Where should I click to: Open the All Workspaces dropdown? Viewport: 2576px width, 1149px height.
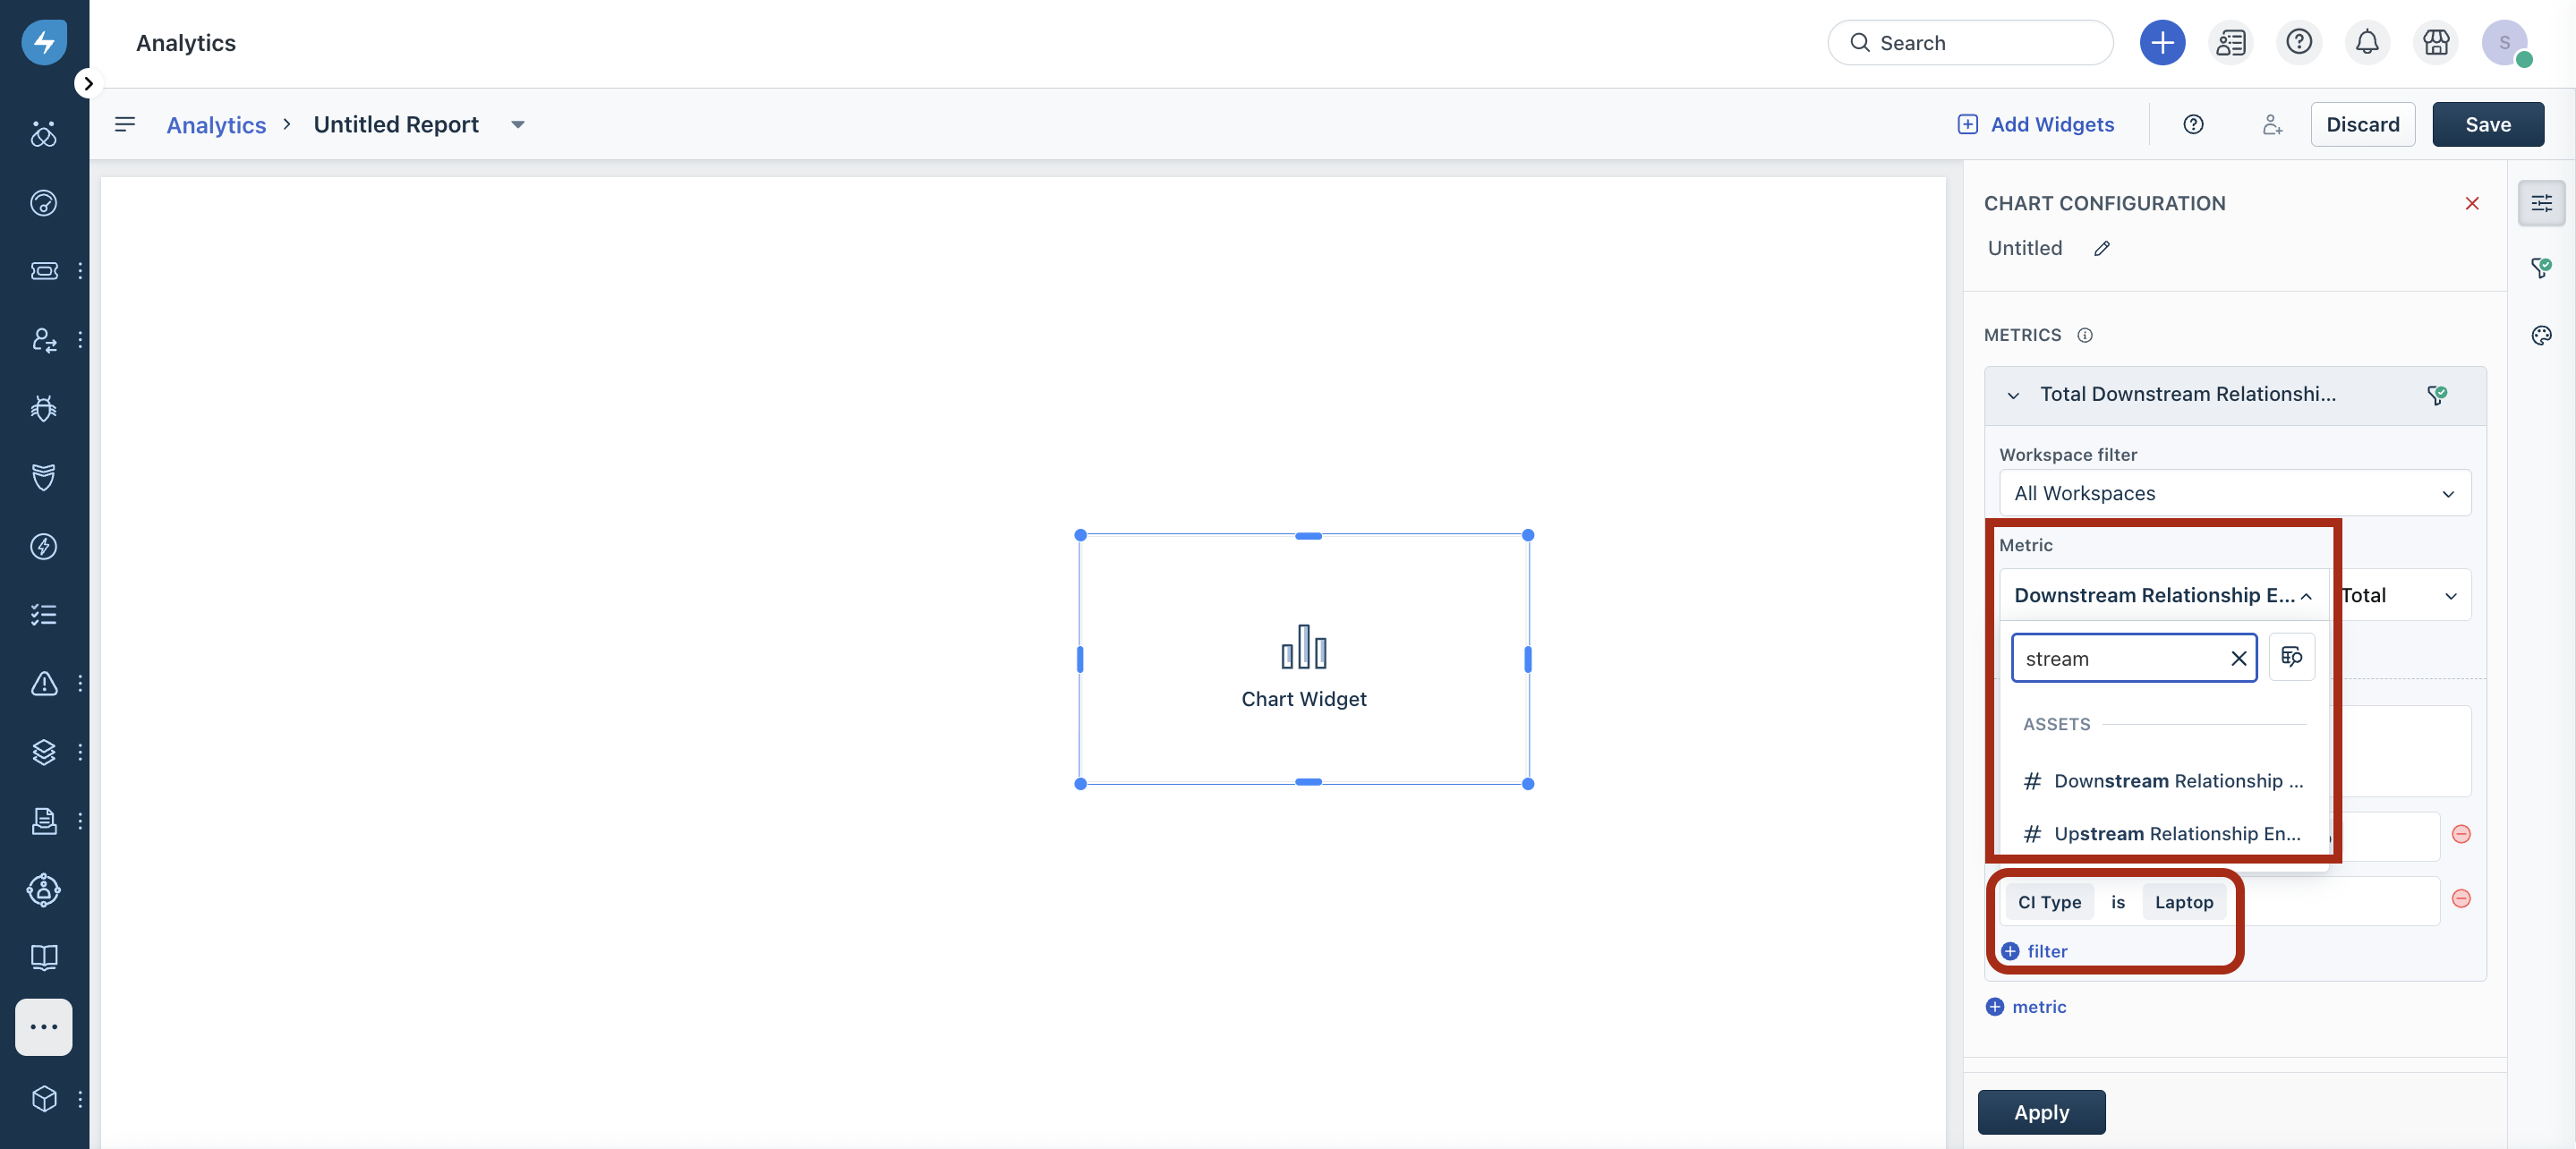click(2234, 493)
